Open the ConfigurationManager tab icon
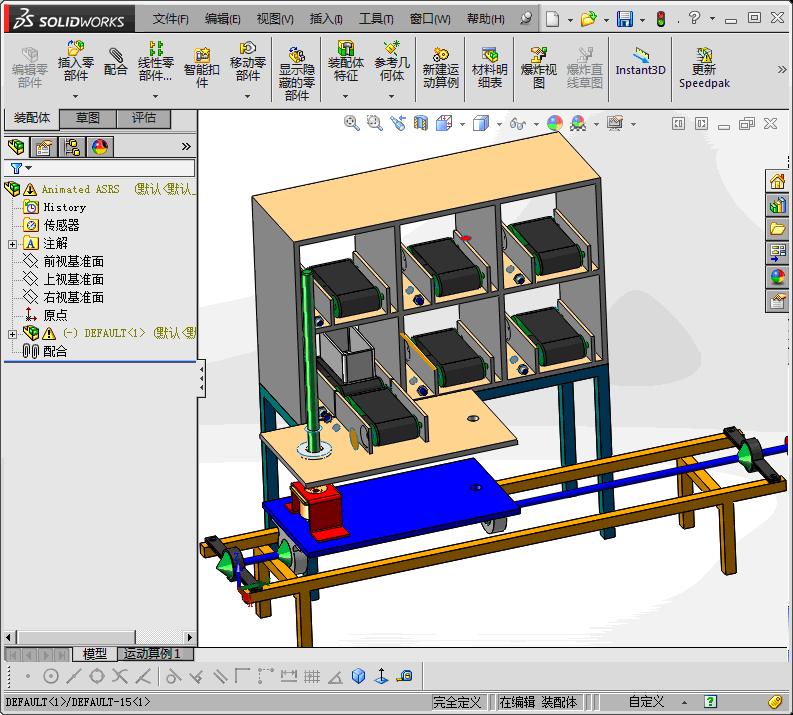Viewport: 793px width, 715px height. [x=72, y=147]
